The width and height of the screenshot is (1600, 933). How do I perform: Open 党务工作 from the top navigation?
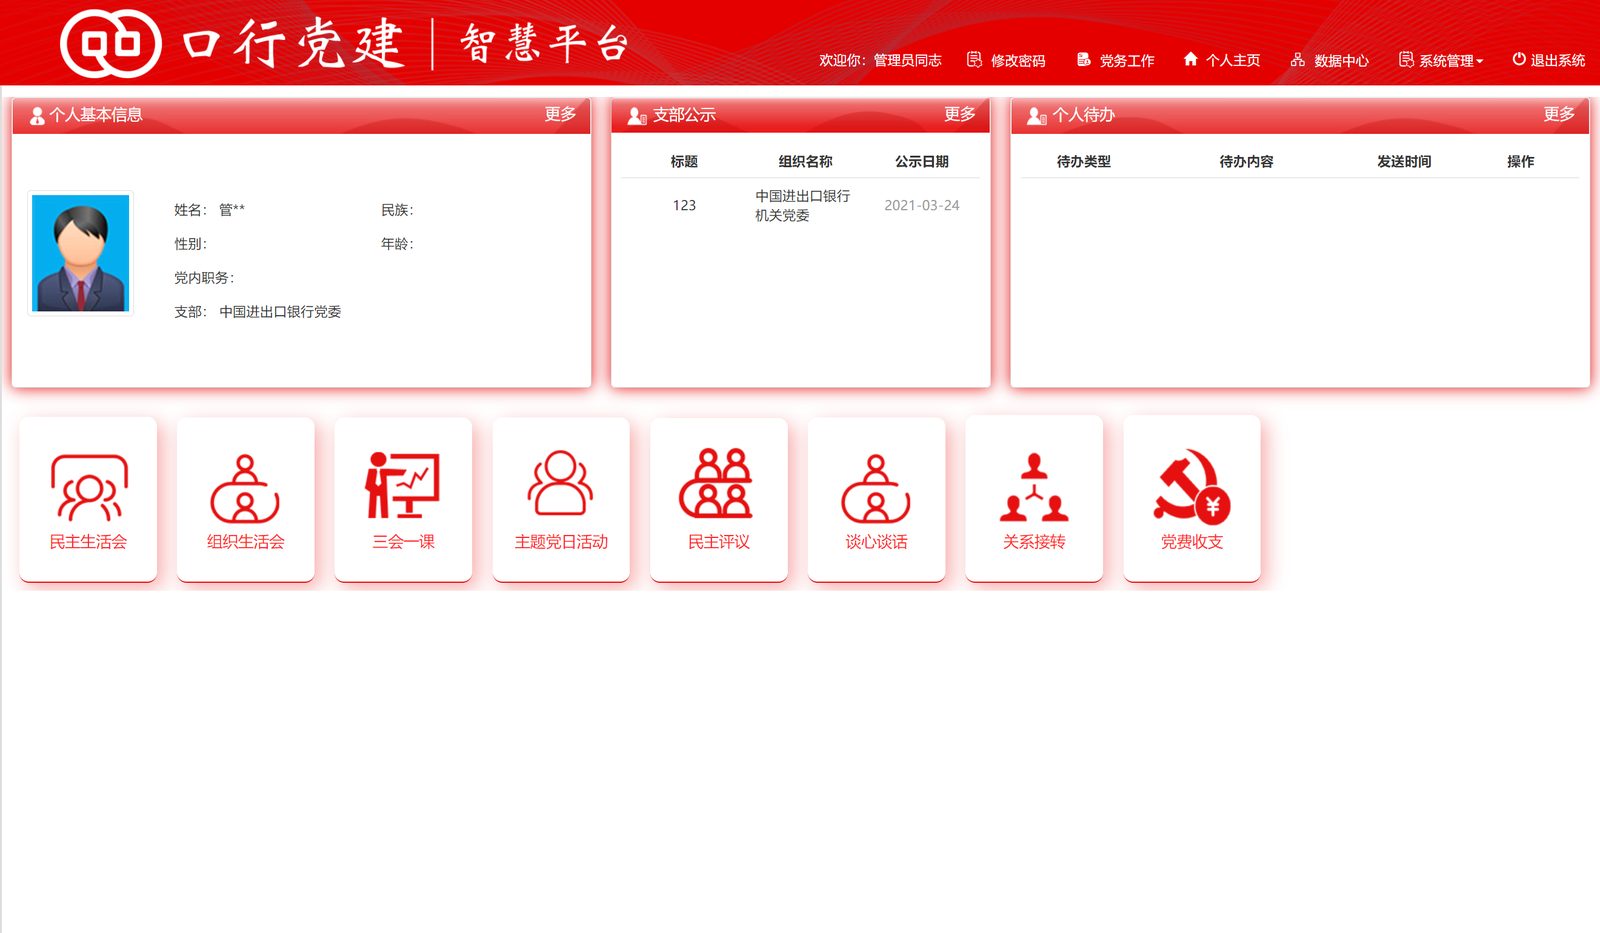click(1115, 60)
